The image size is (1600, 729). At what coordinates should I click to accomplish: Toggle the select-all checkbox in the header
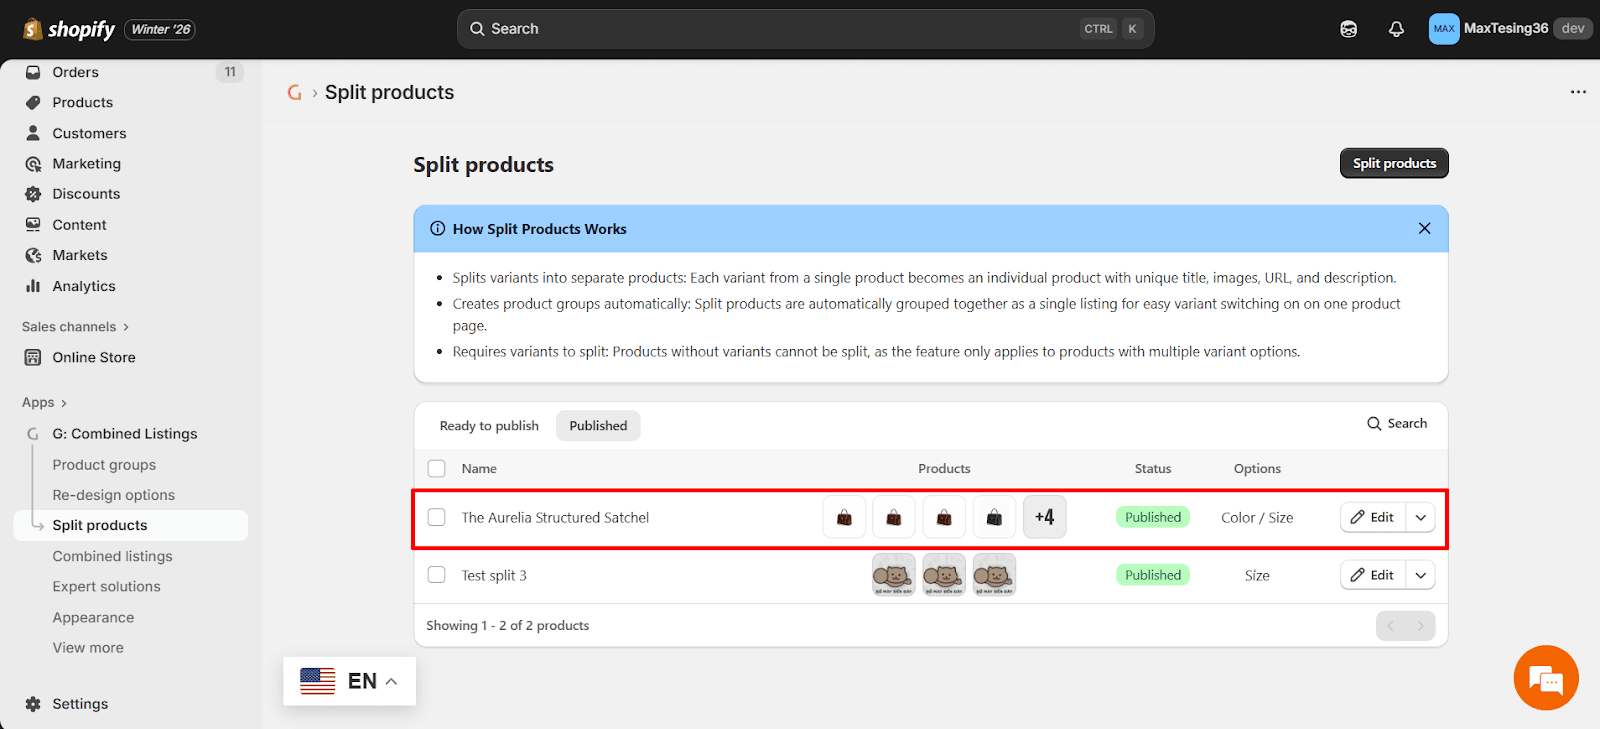pyautogui.click(x=437, y=469)
